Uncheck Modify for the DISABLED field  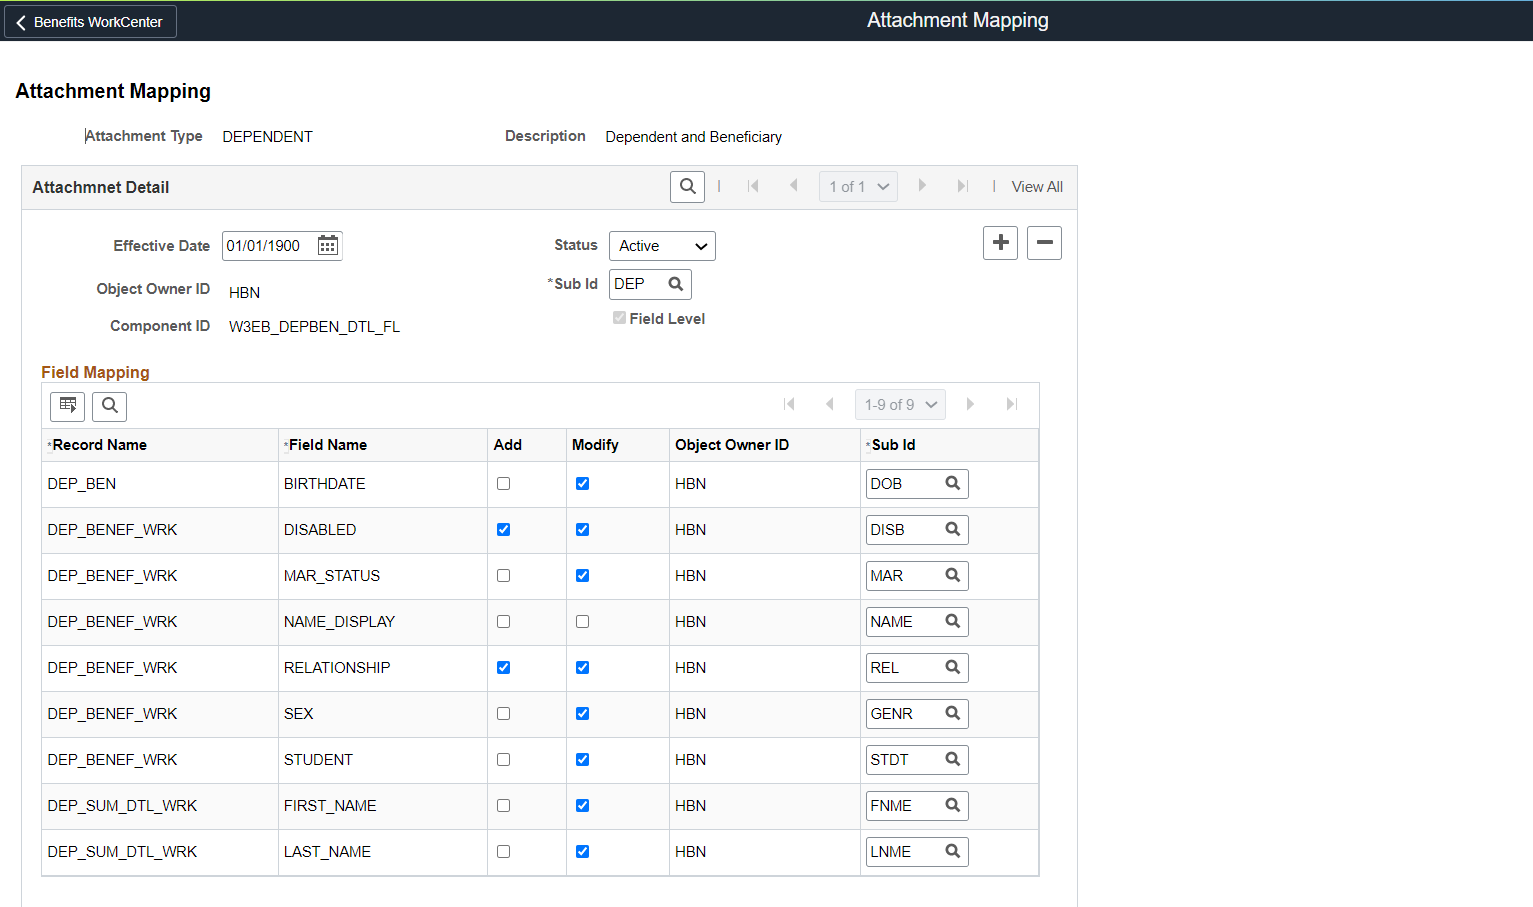[x=582, y=530]
